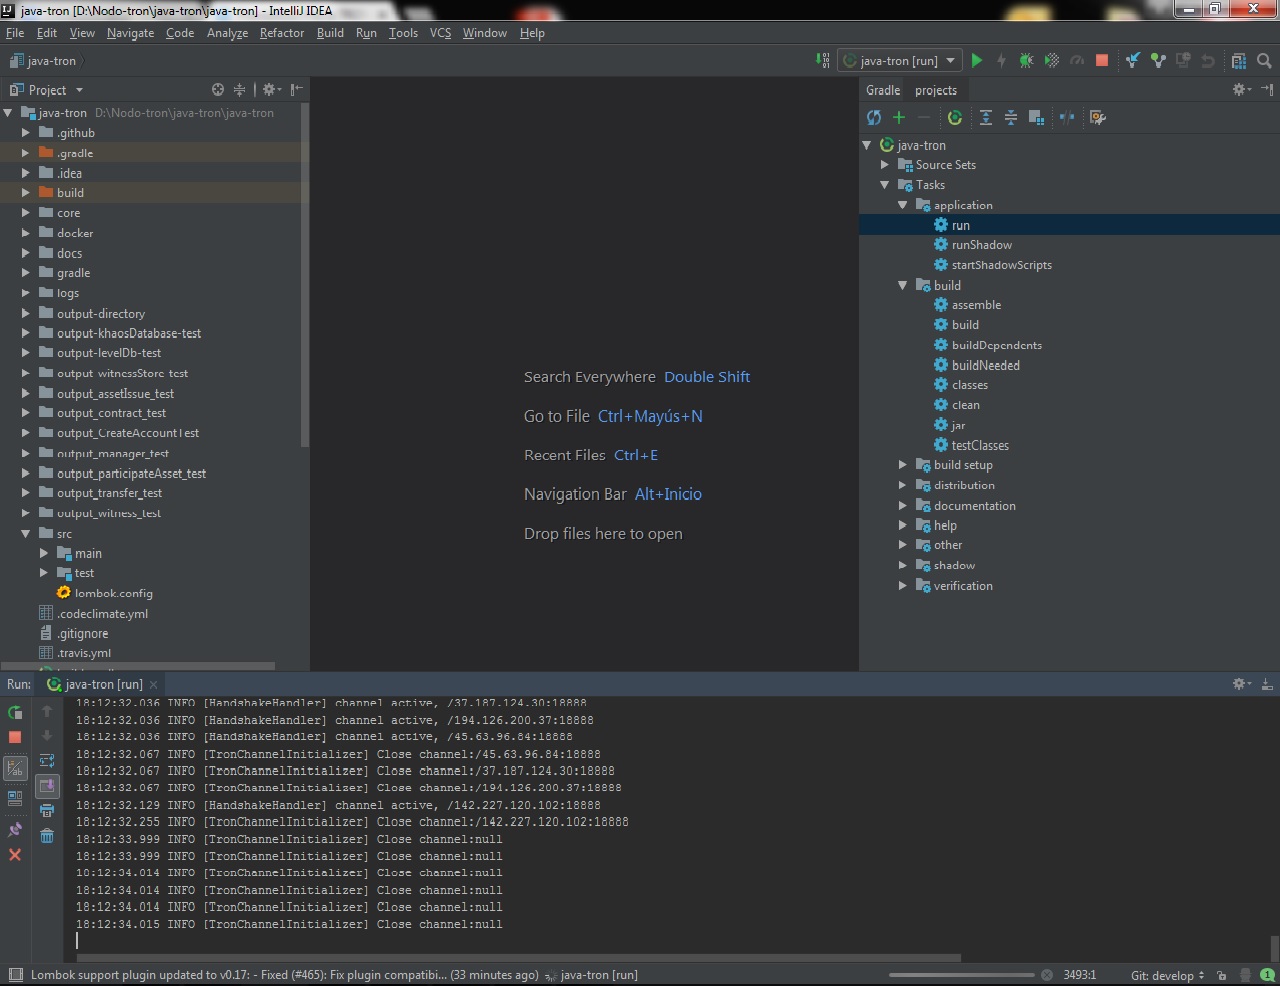Image resolution: width=1280 pixels, height=986 pixels.
Task: Toggle scroll to end of console output
Action: click(47, 786)
